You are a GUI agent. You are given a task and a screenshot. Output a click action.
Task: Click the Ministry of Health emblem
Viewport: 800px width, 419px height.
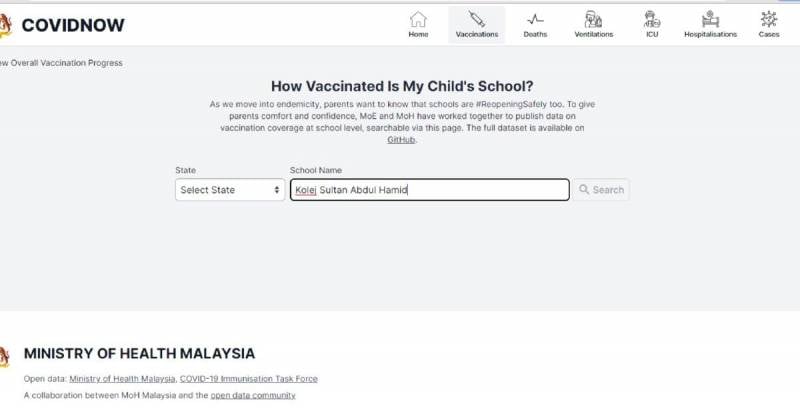point(5,357)
